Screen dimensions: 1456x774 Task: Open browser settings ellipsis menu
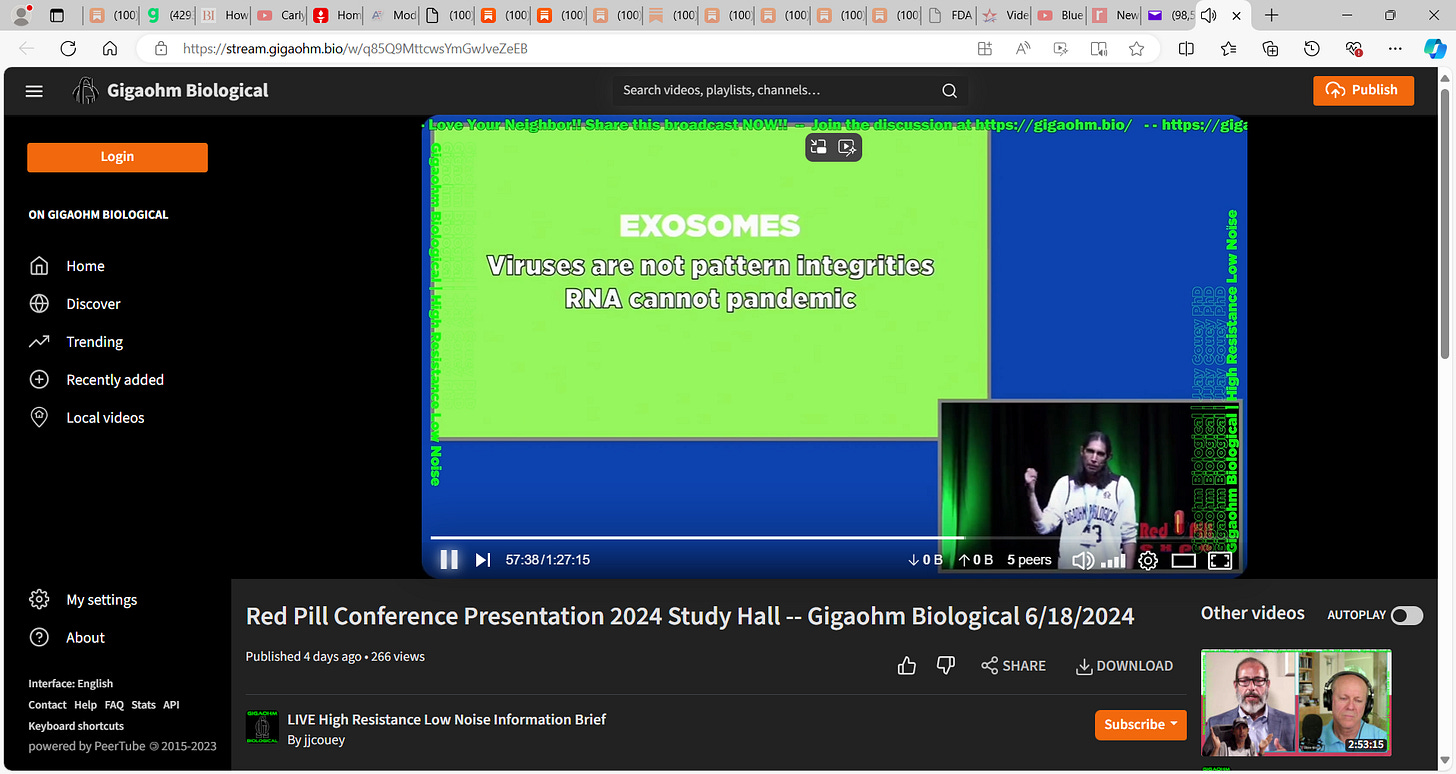click(x=1396, y=48)
